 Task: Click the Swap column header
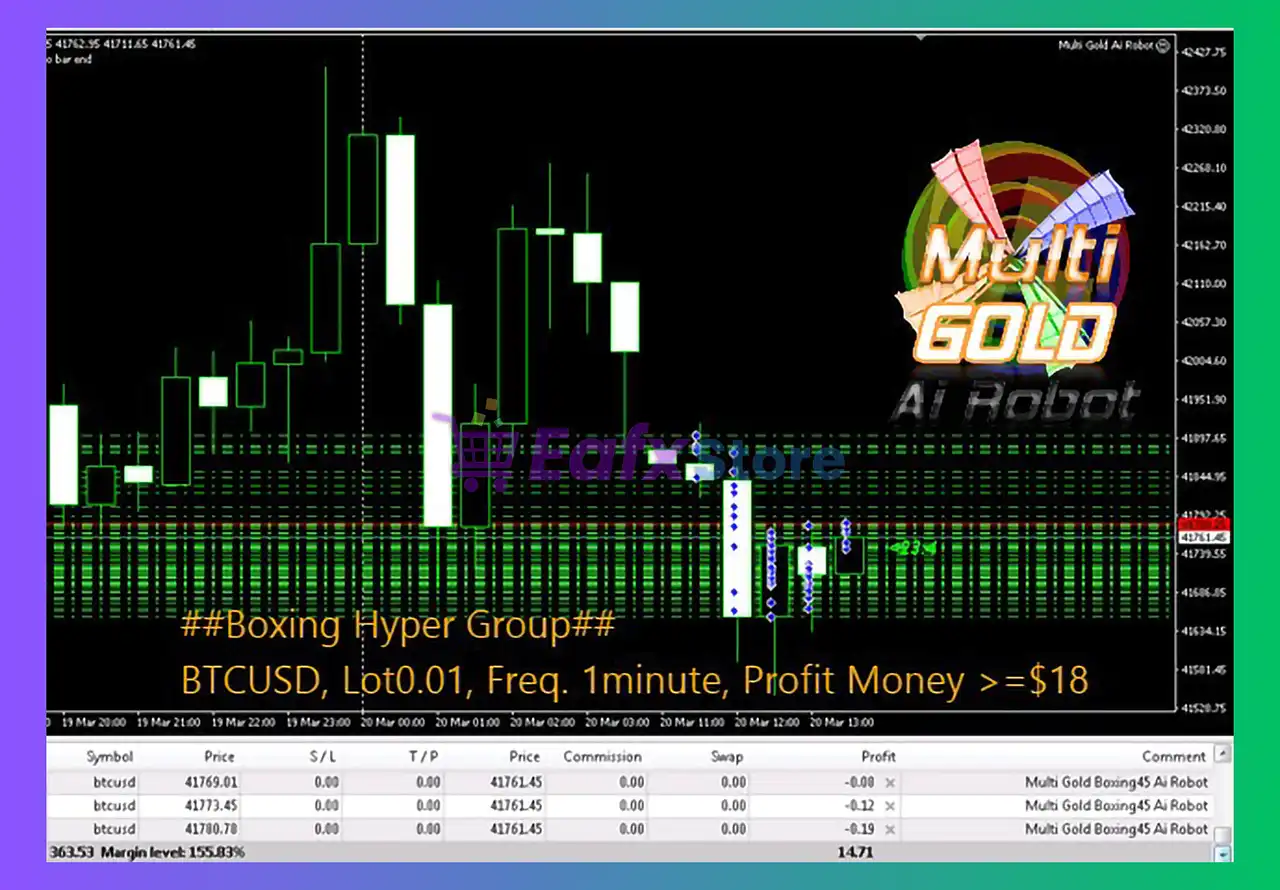726,757
